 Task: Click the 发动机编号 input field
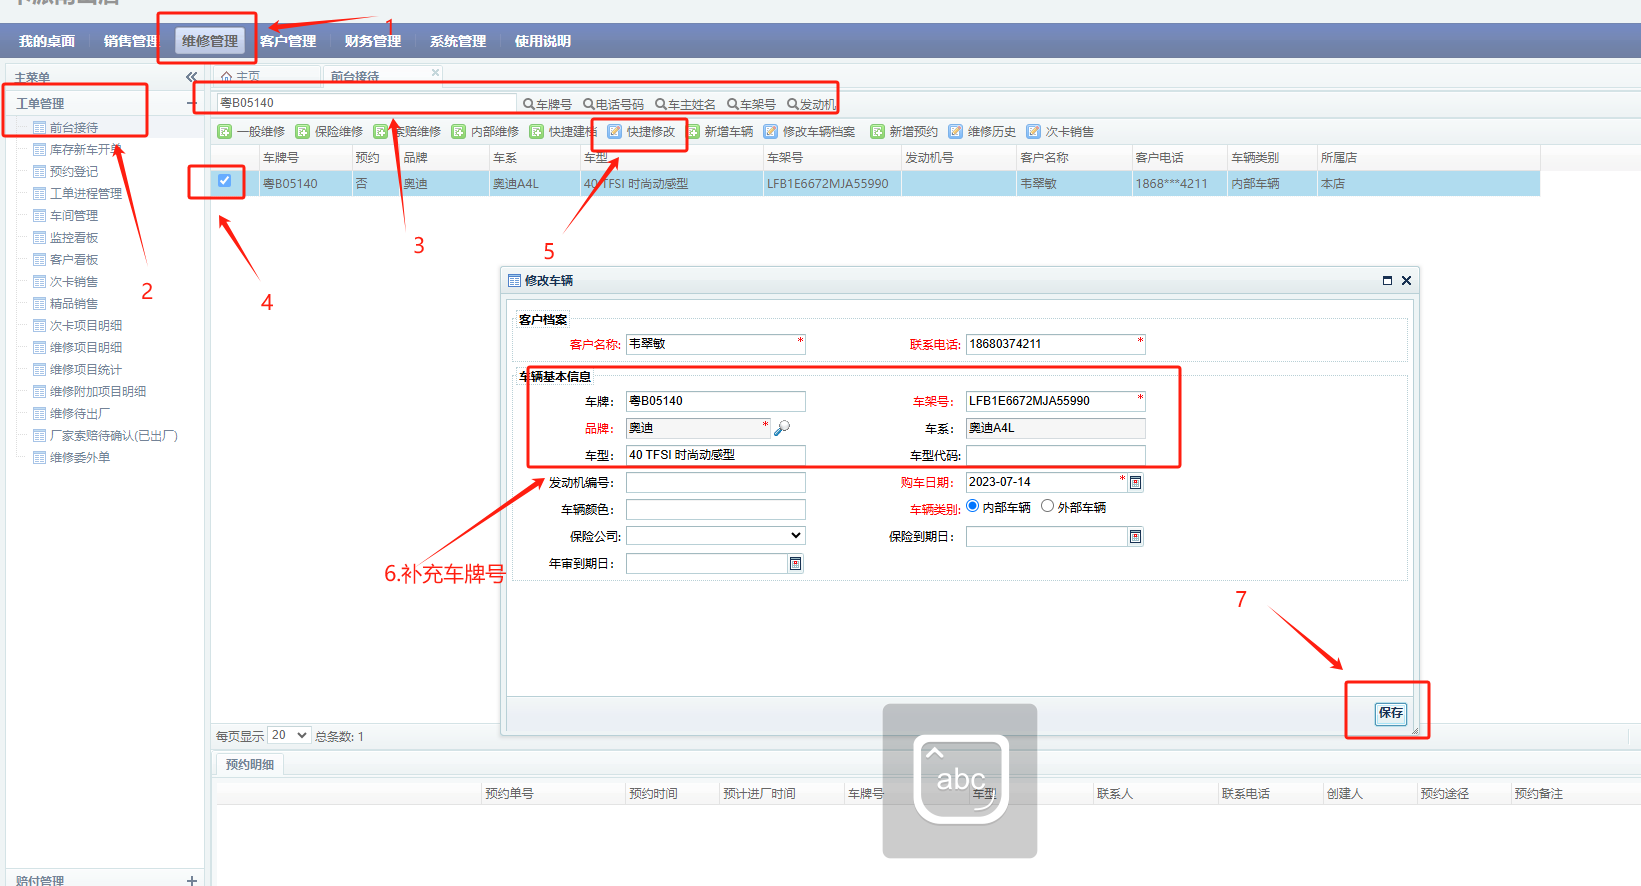coord(715,483)
